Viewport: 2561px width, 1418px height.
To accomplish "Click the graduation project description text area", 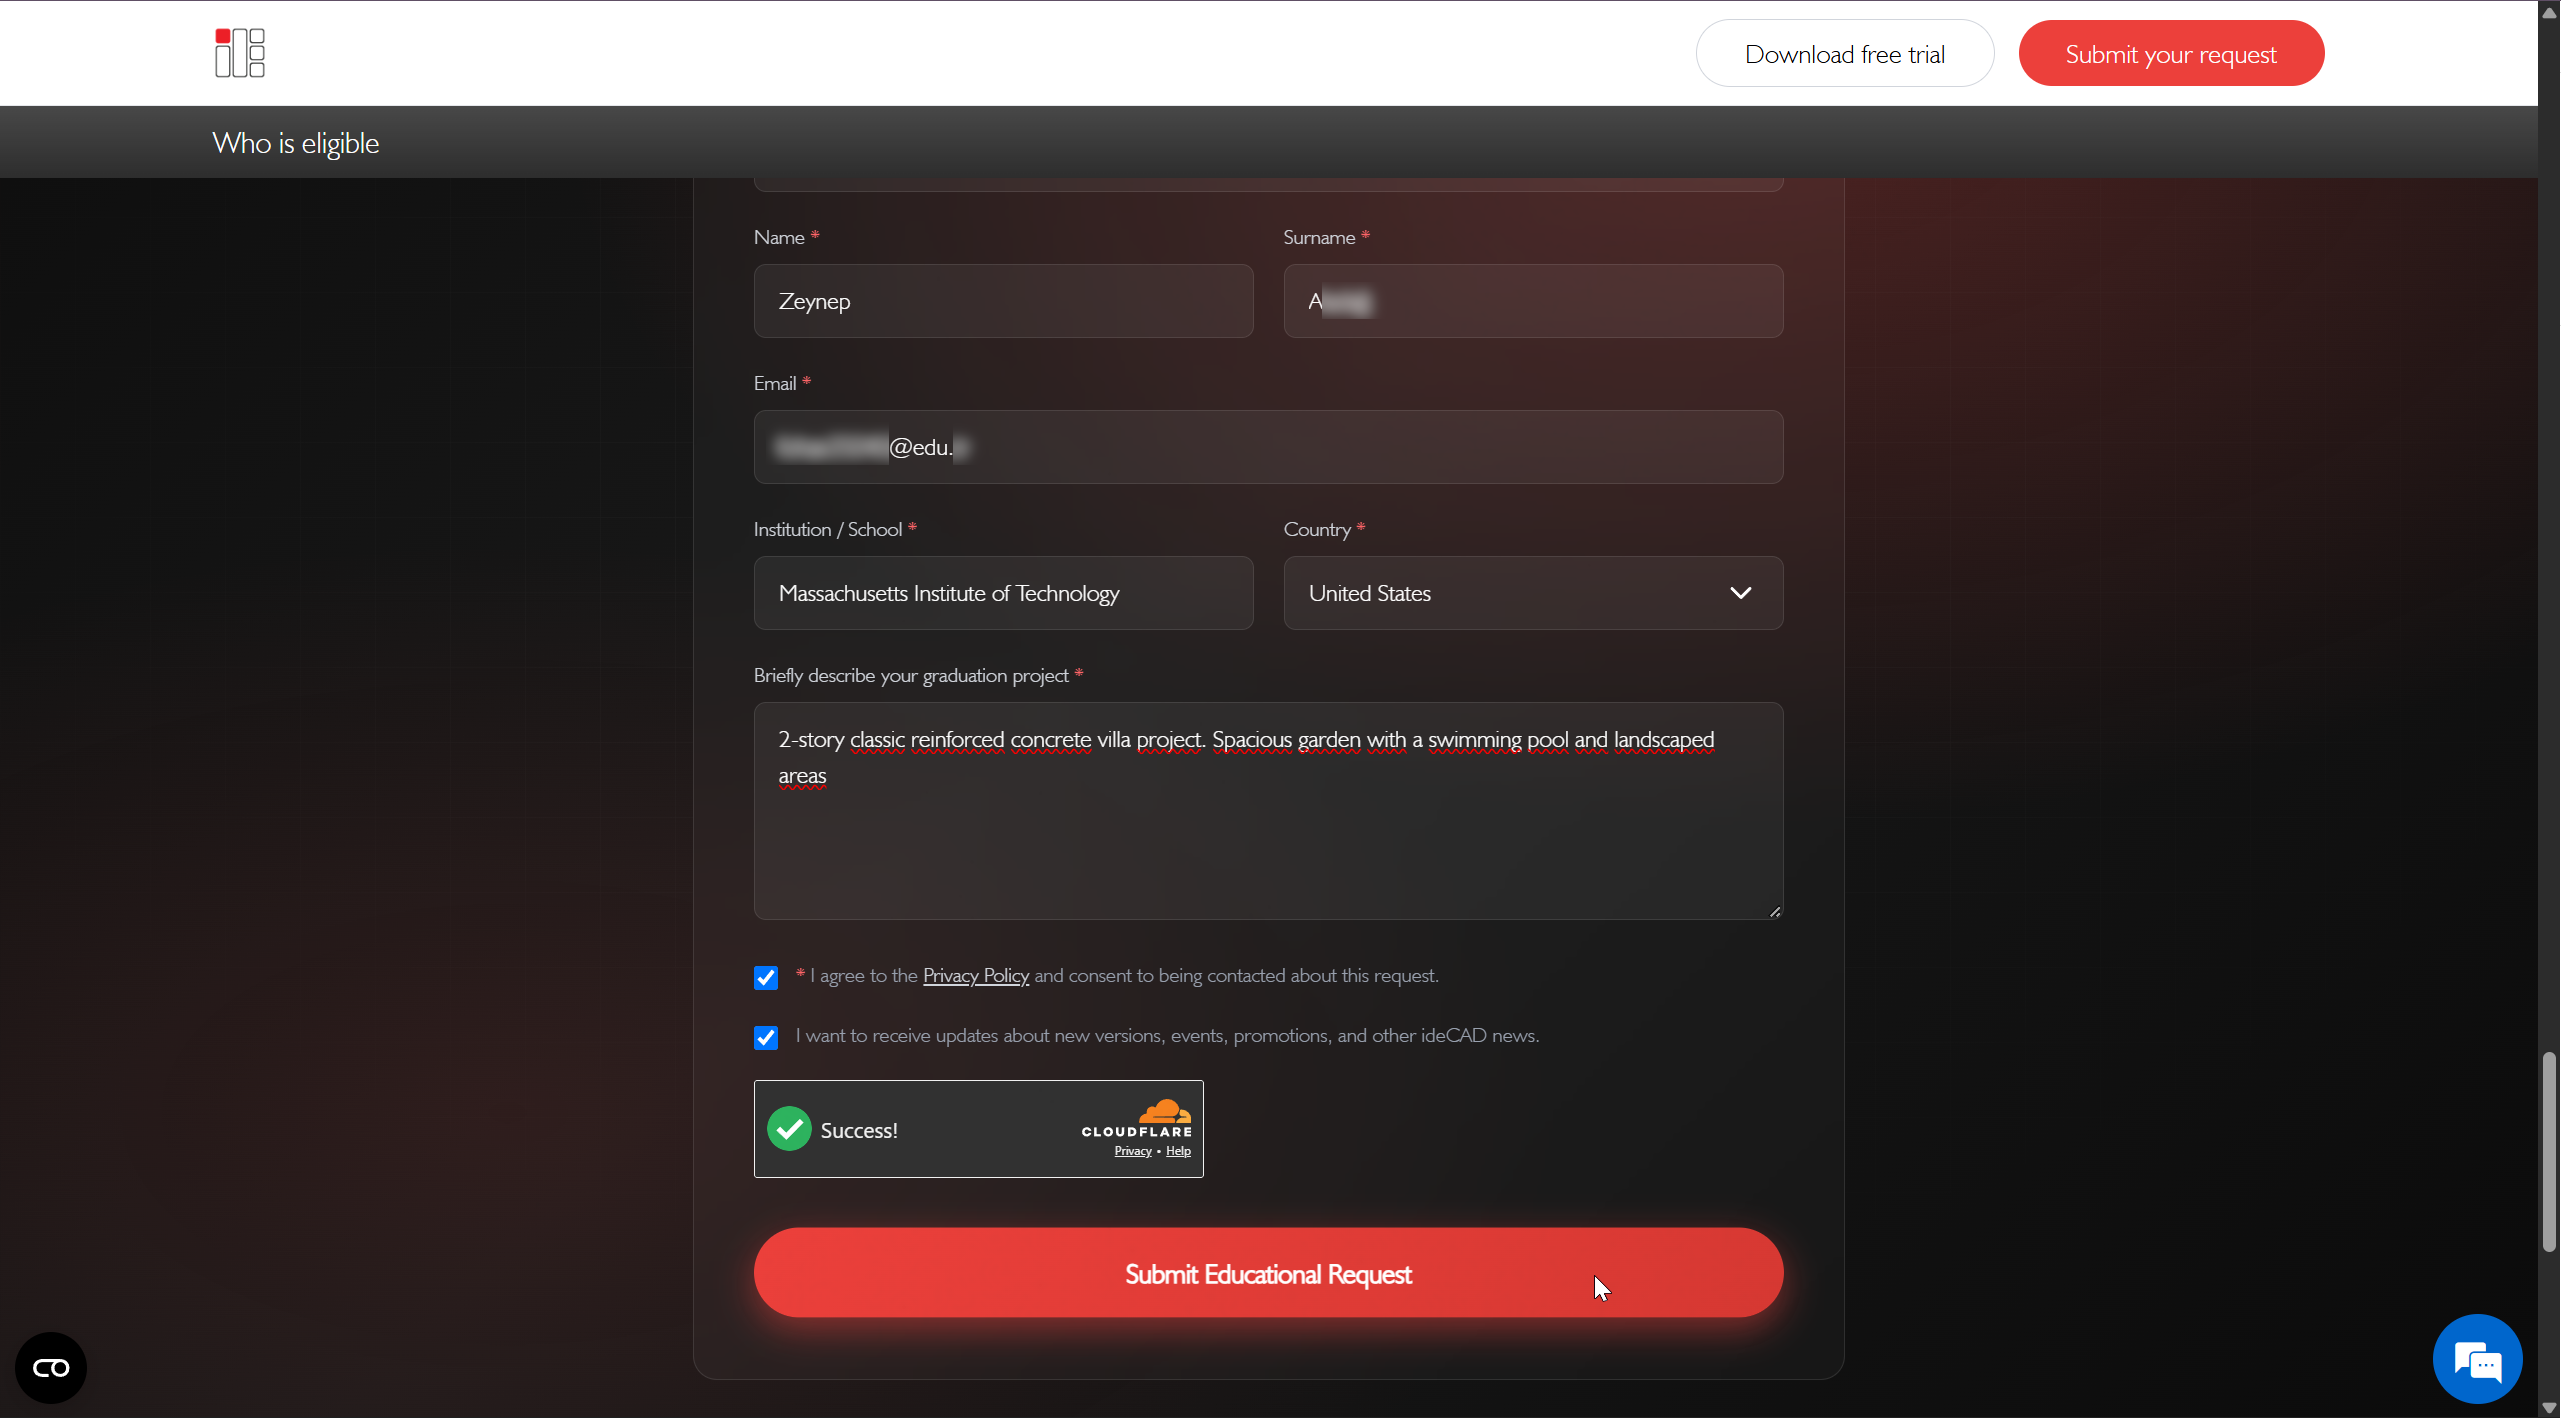I will point(1268,811).
